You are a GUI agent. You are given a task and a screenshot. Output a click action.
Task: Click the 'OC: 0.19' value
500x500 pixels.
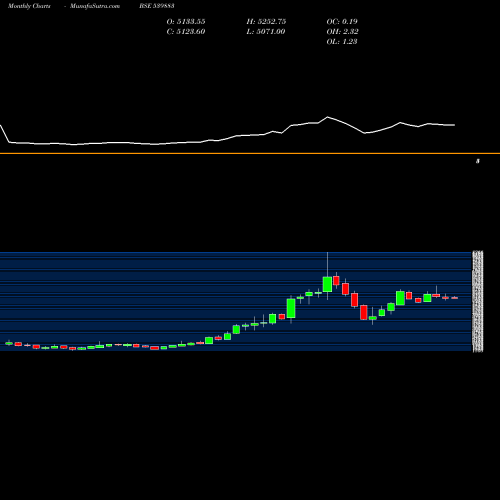point(342,22)
